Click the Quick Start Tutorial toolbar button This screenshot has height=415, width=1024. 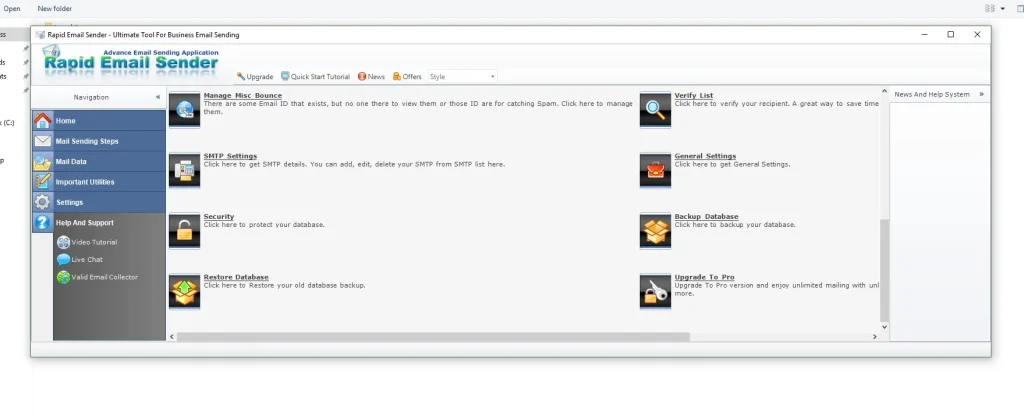315,76
